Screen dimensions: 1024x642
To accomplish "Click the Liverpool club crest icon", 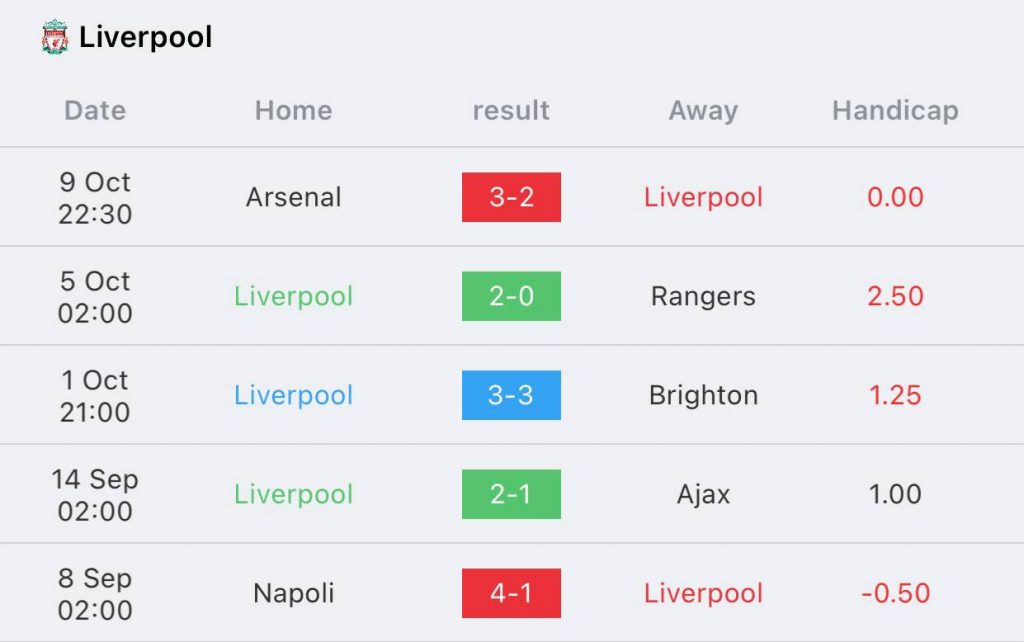I will pyautogui.click(x=55, y=37).
